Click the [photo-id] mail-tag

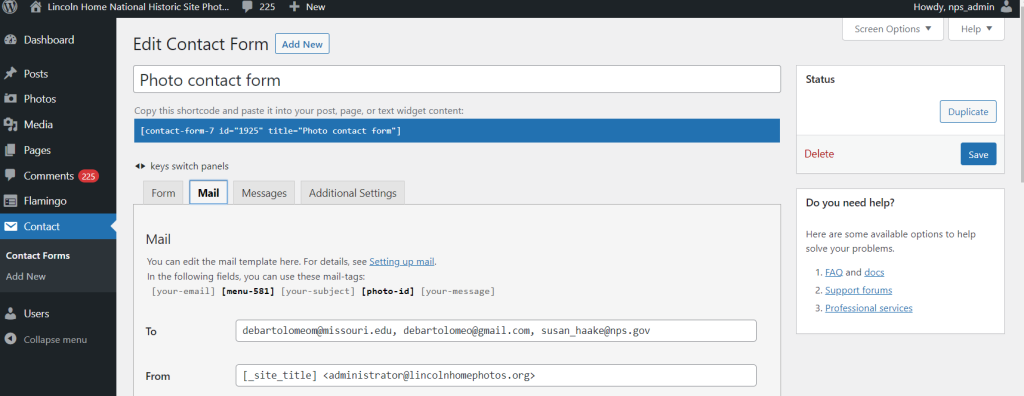(388, 291)
